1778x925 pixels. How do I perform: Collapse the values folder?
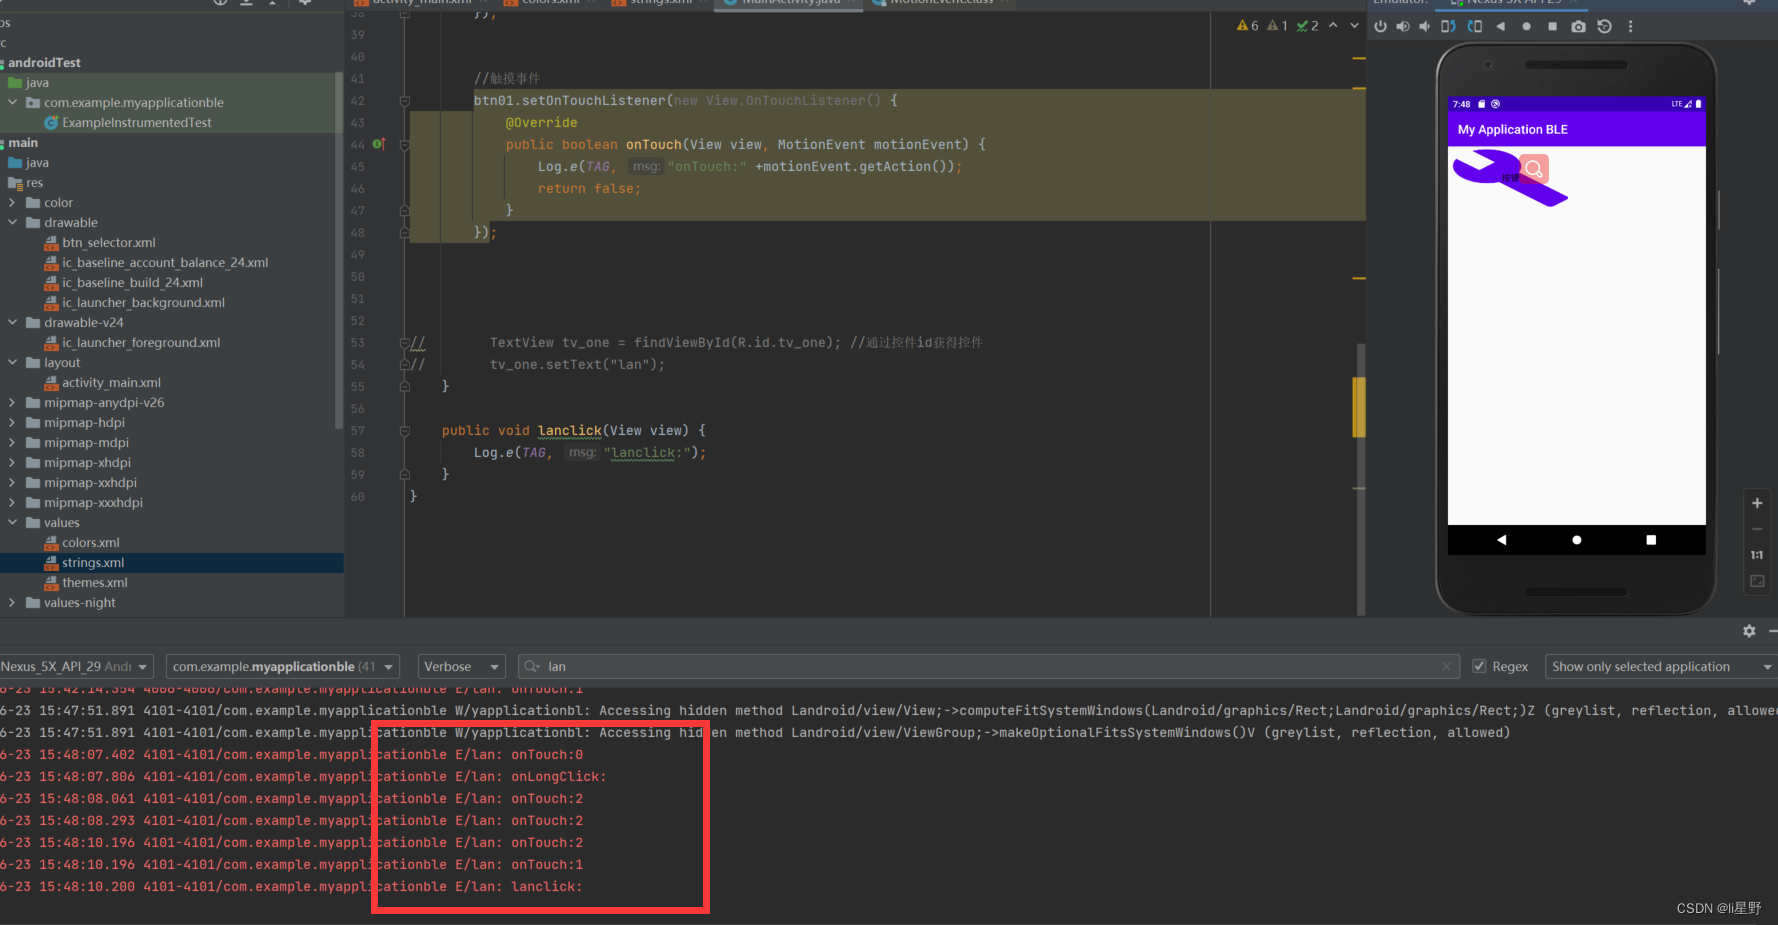click(x=13, y=522)
